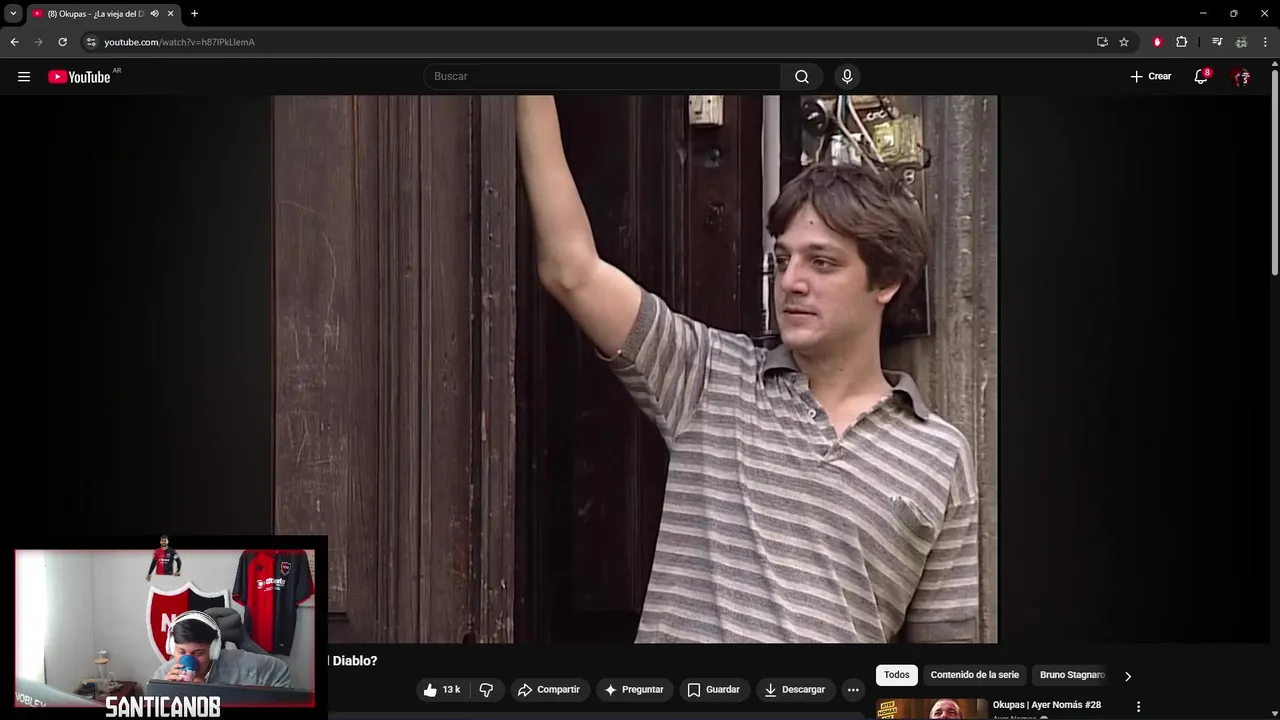Mute the Okupas tab via speaker icon
The height and width of the screenshot is (720, 1280).
(x=154, y=13)
